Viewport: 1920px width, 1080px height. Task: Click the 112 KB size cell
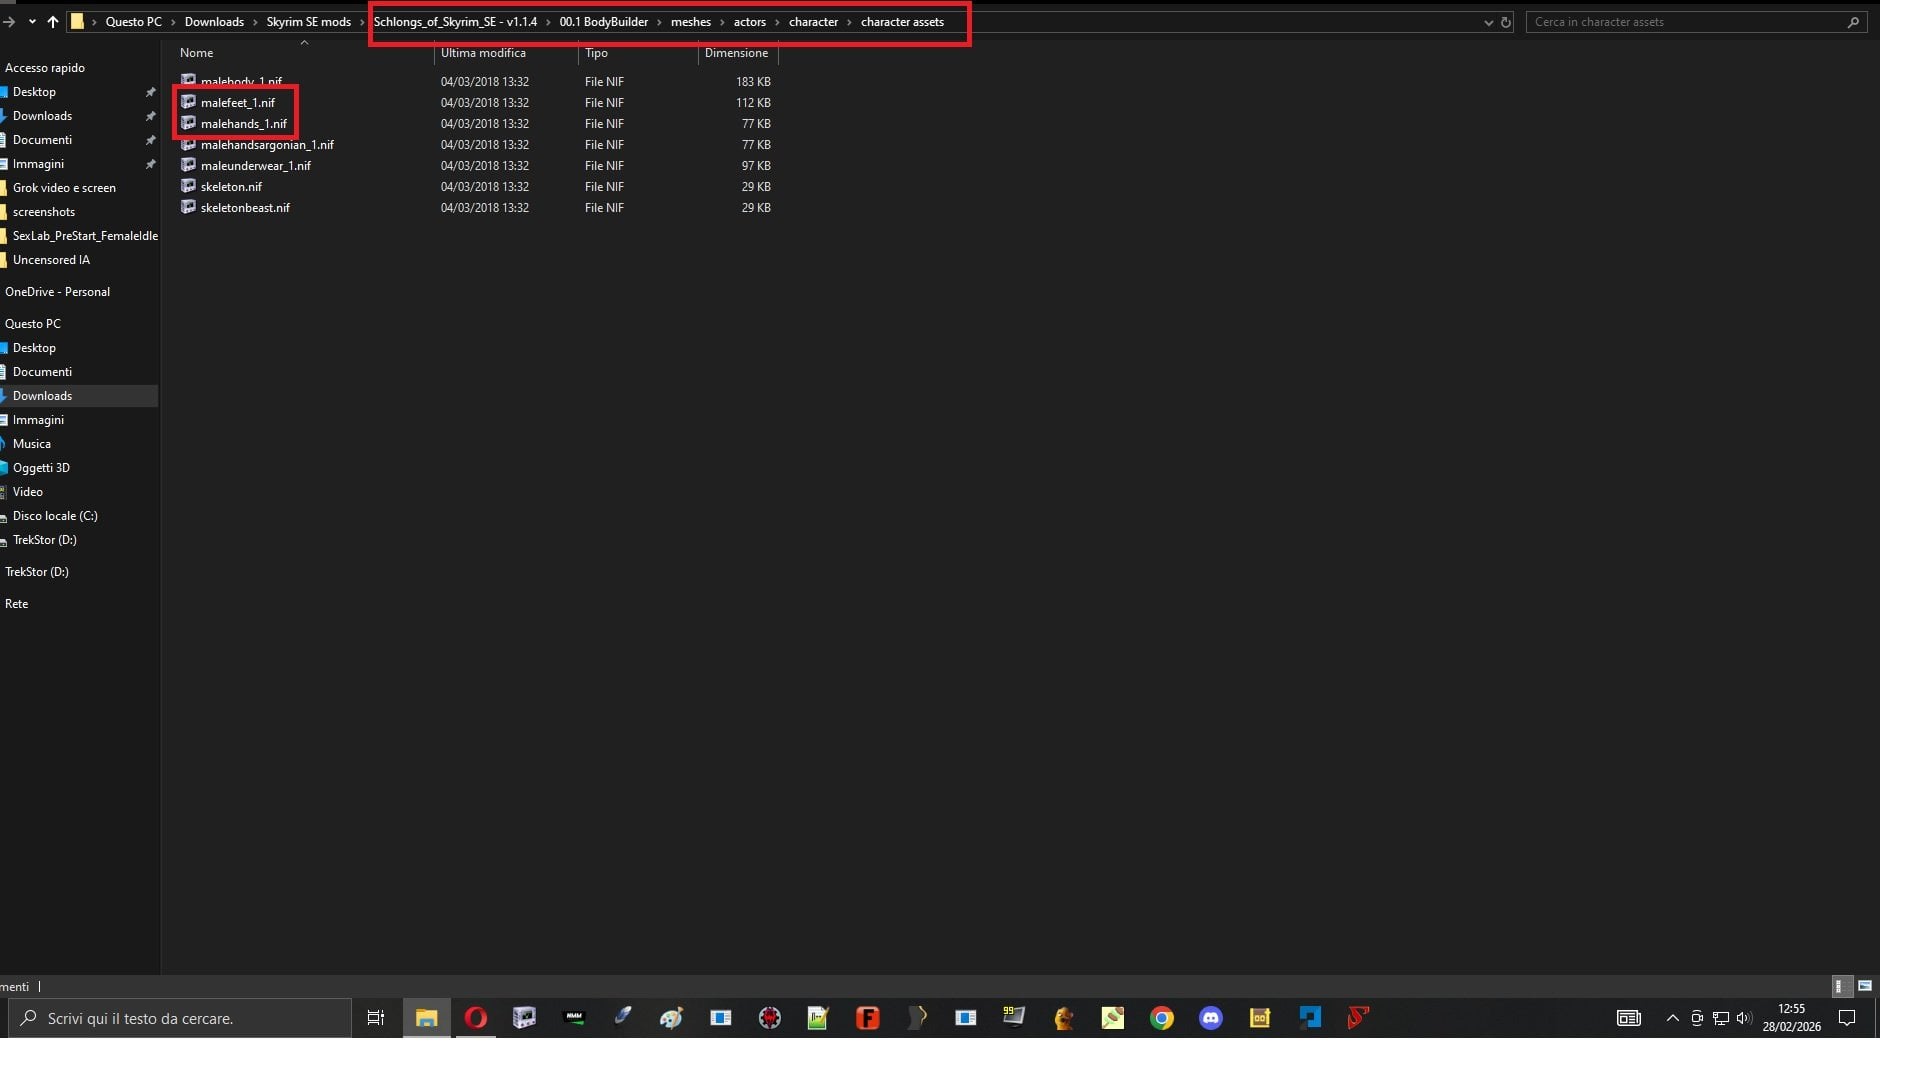point(753,103)
